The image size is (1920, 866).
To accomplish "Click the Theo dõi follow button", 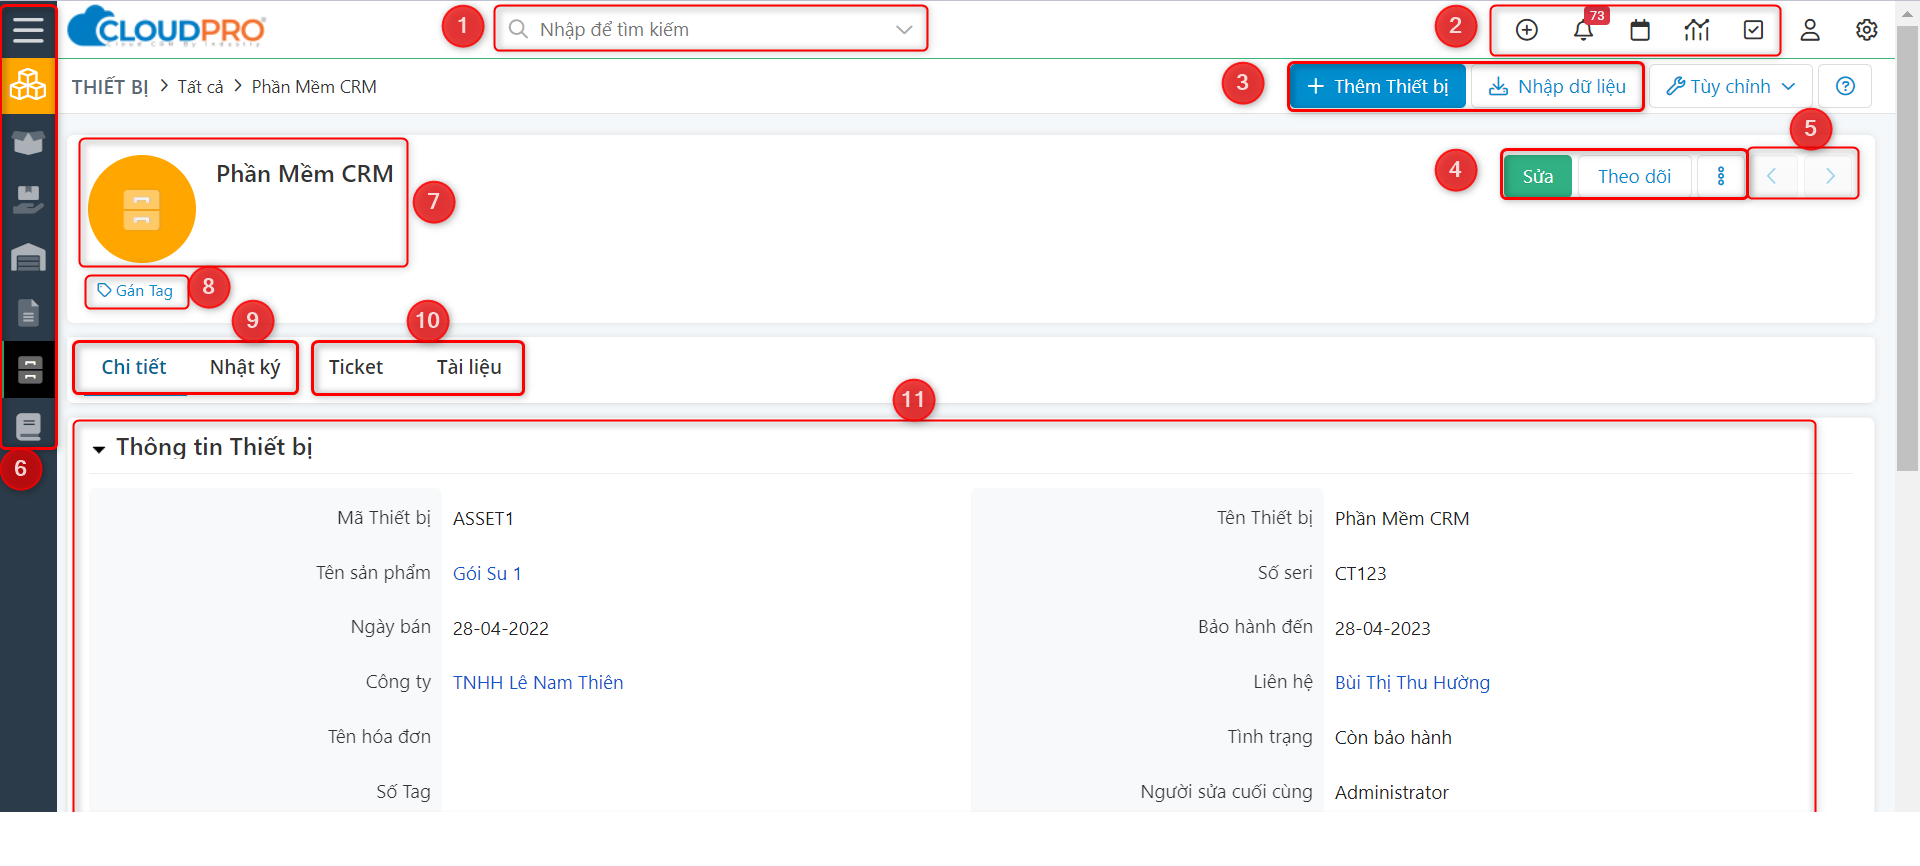I will (1634, 176).
